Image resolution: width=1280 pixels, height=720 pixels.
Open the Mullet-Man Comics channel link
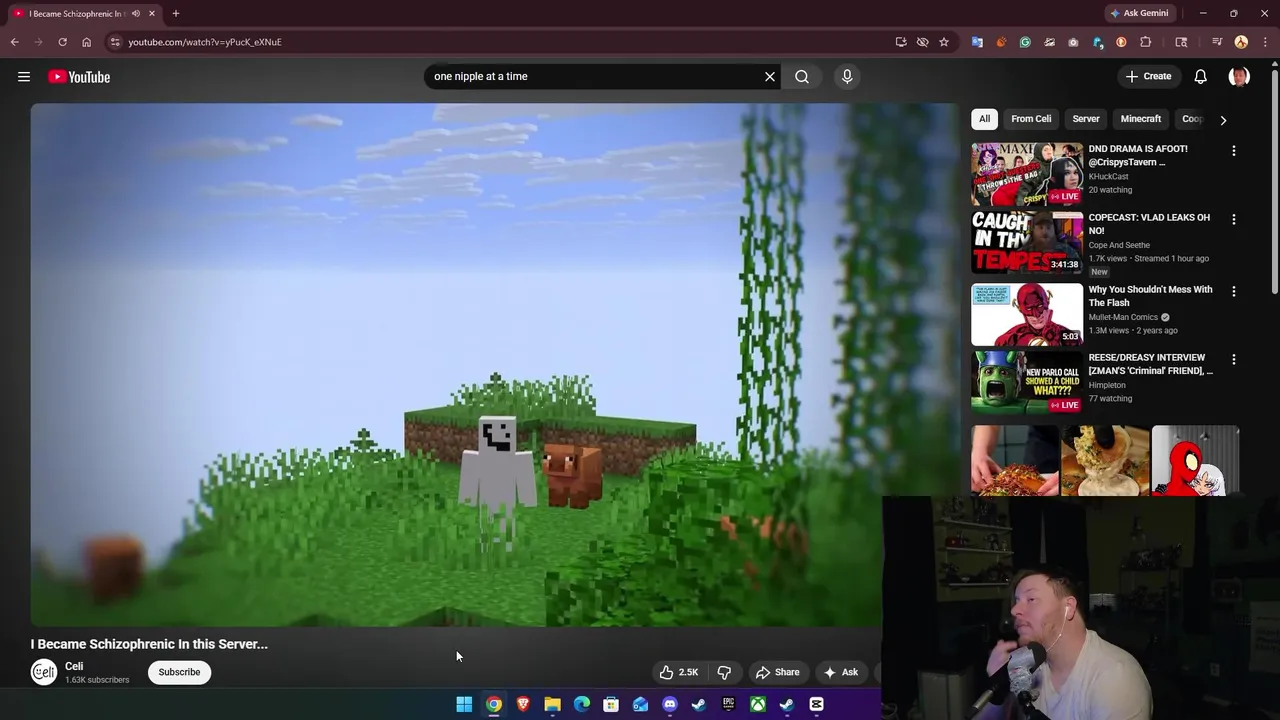[1123, 317]
